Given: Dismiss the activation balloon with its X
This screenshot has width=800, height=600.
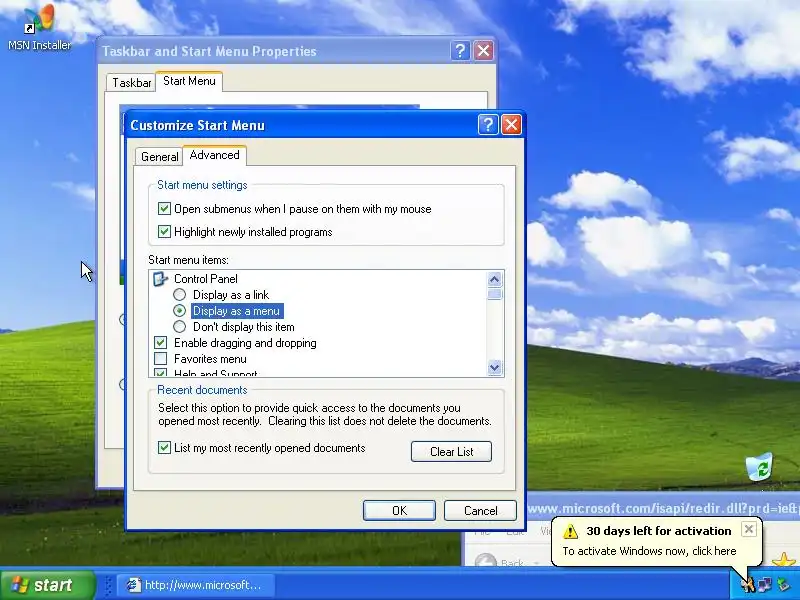Looking at the screenshot, I should 748,529.
